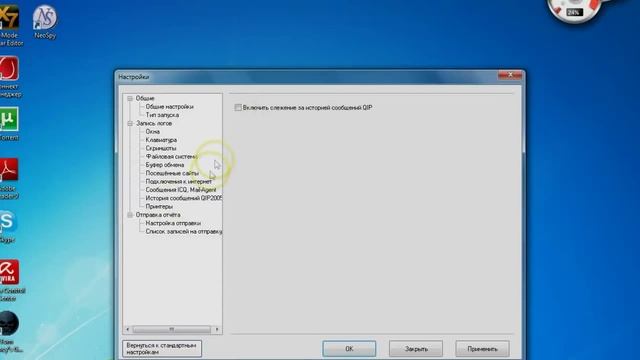Open the Adobe Reader desktop icon
640x360 pixels.
coord(9,178)
